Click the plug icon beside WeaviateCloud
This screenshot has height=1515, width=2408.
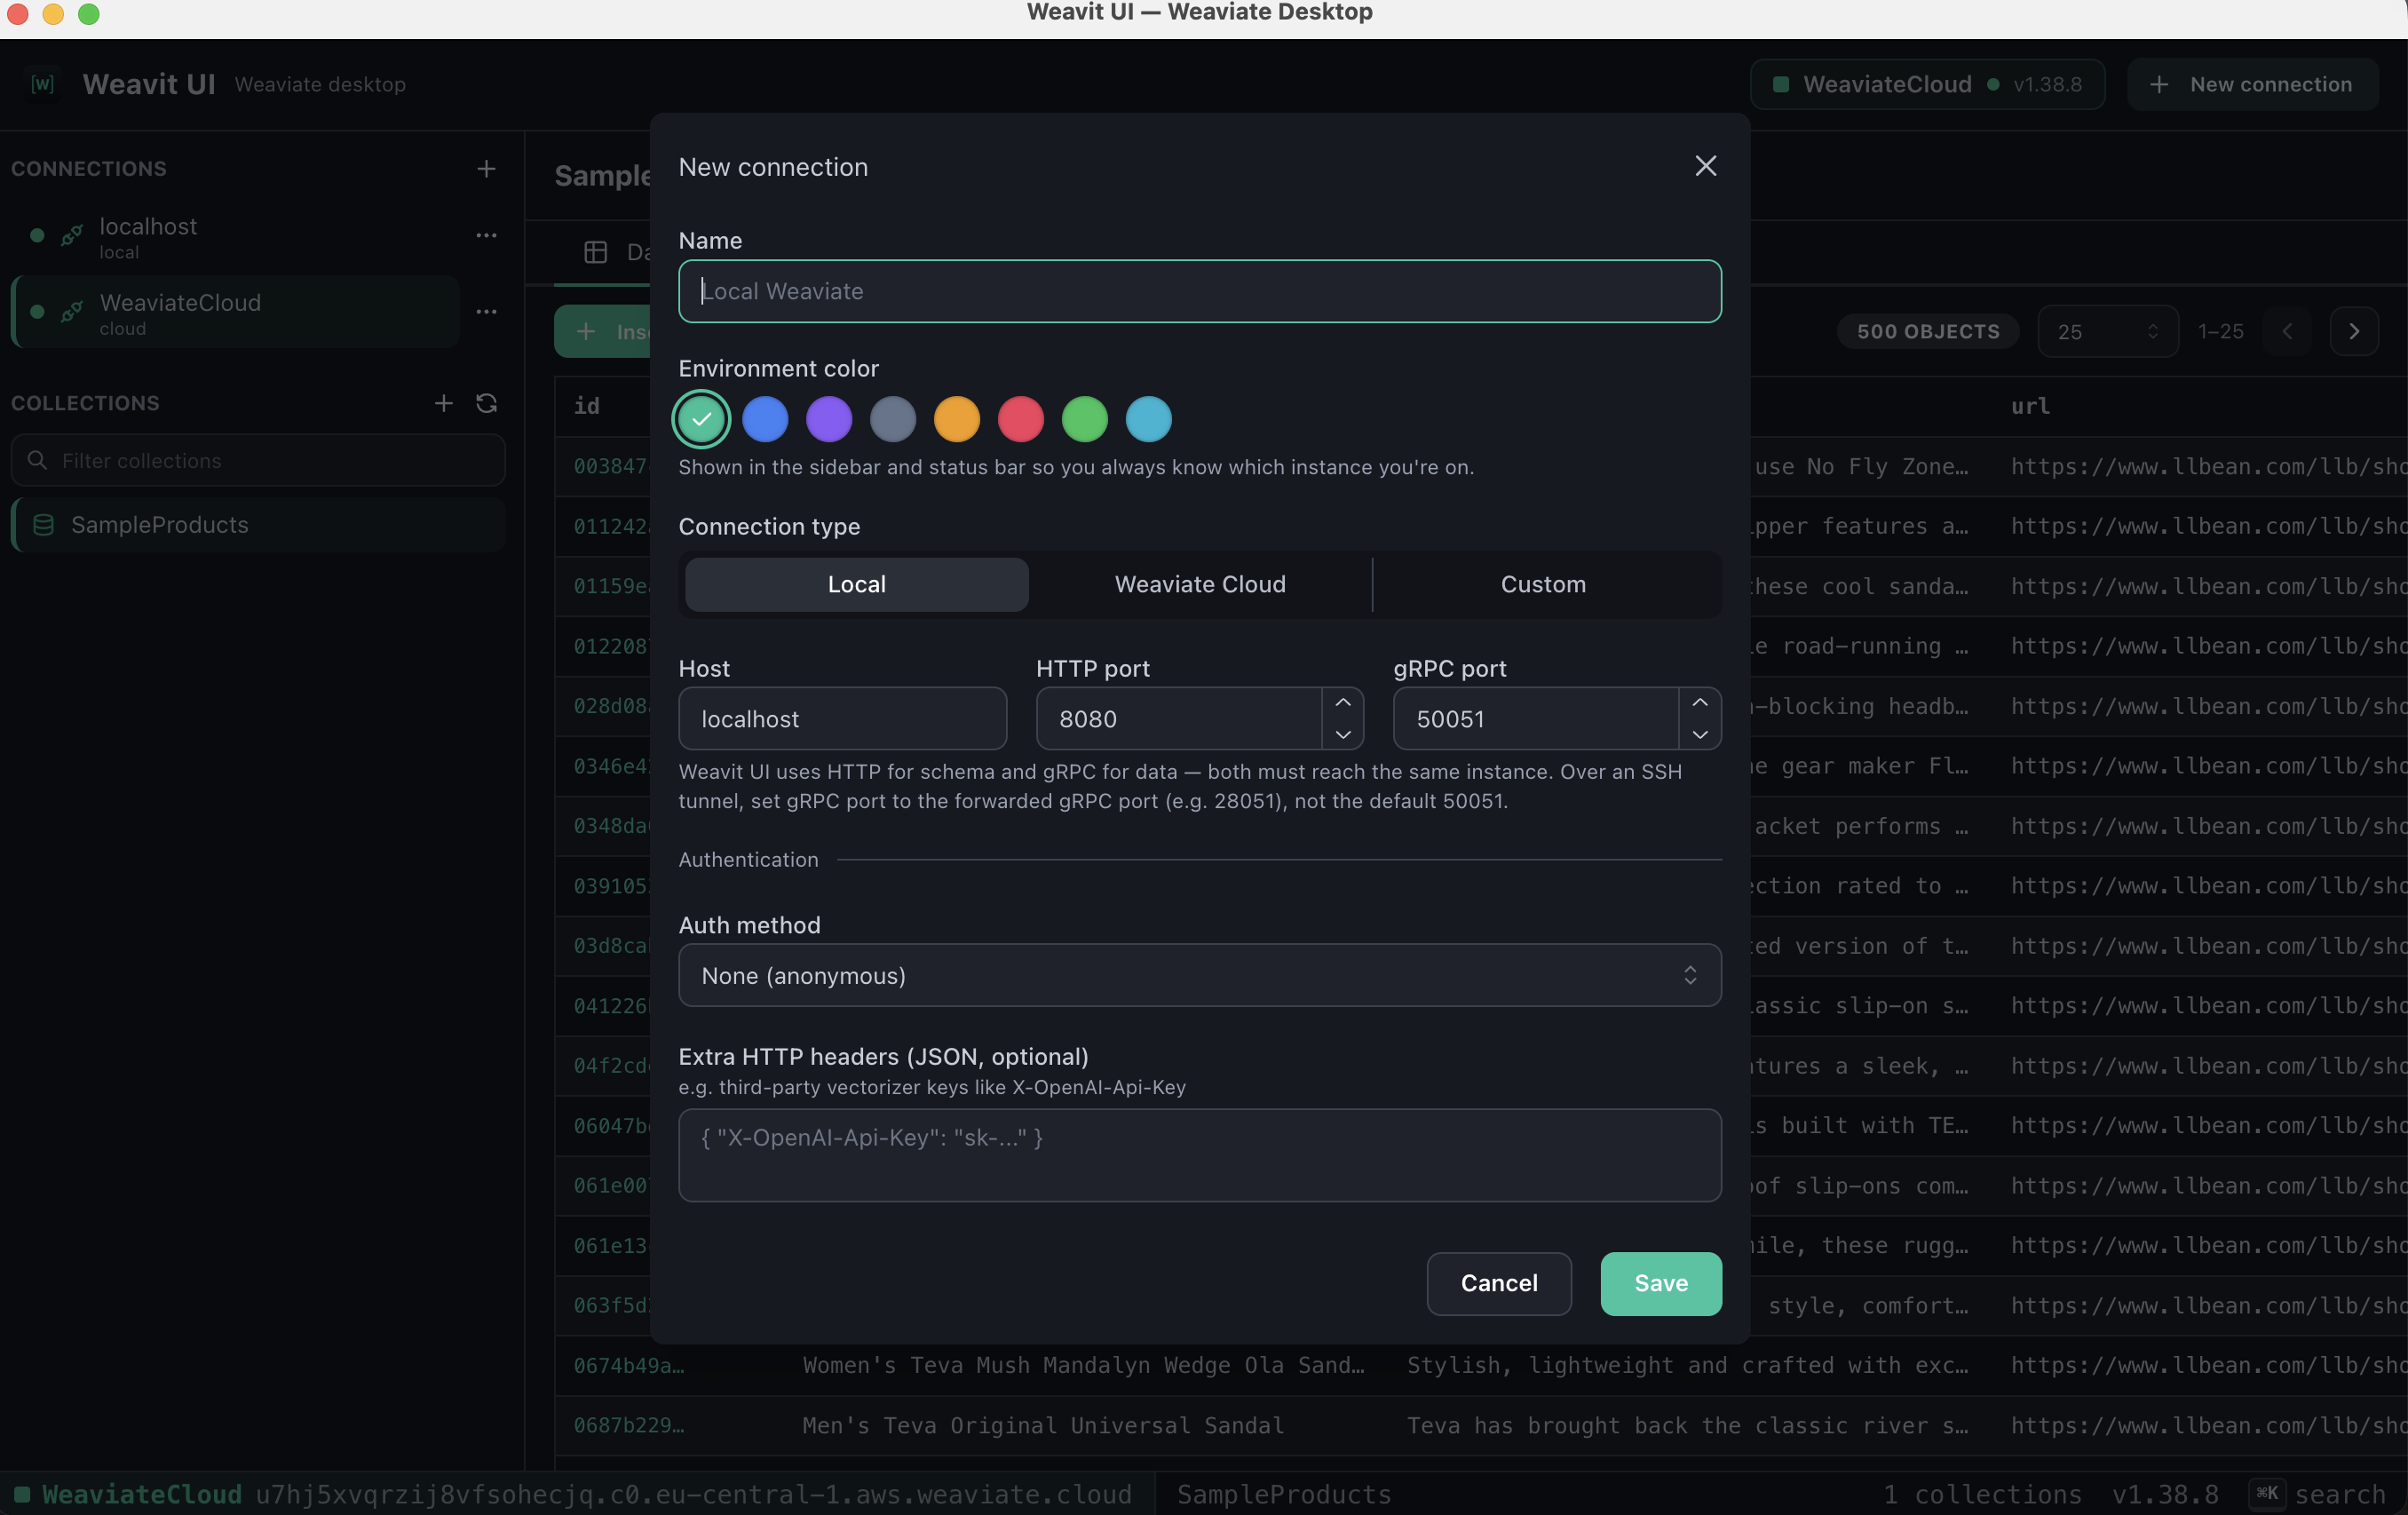[72, 312]
